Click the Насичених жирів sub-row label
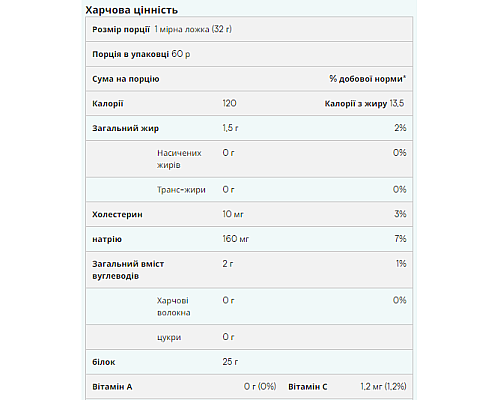 [179, 159]
